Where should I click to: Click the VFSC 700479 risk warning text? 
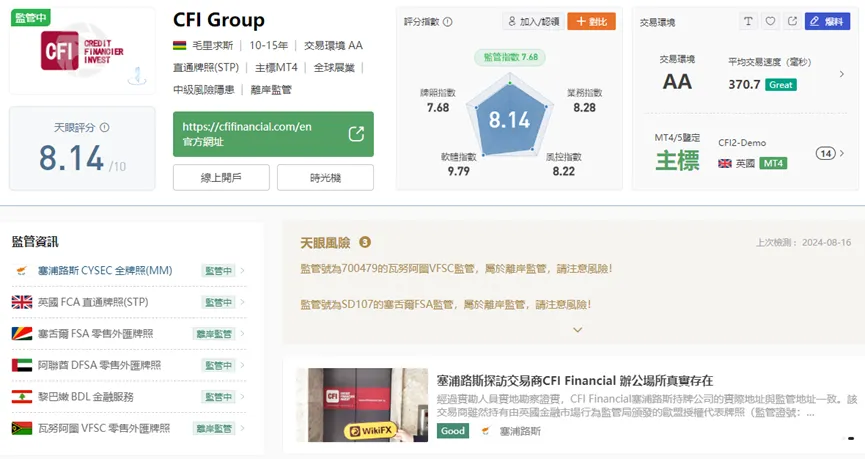[x=456, y=269]
